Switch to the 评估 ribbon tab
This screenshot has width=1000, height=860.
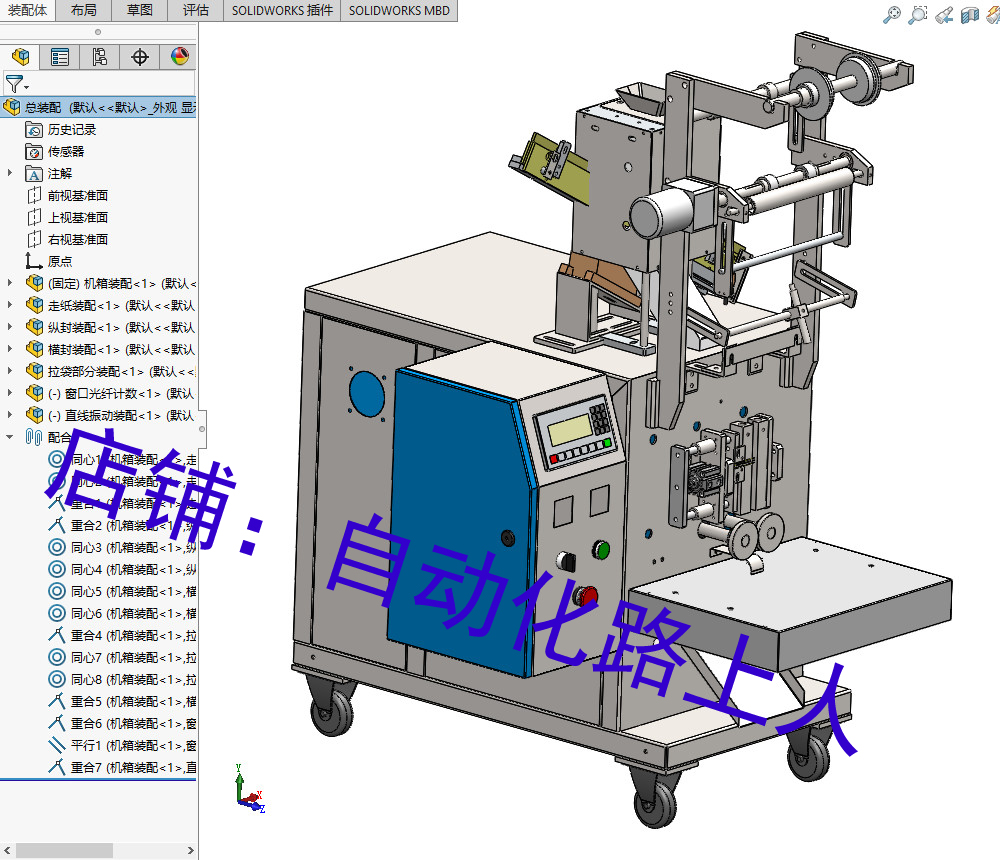tap(196, 11)
